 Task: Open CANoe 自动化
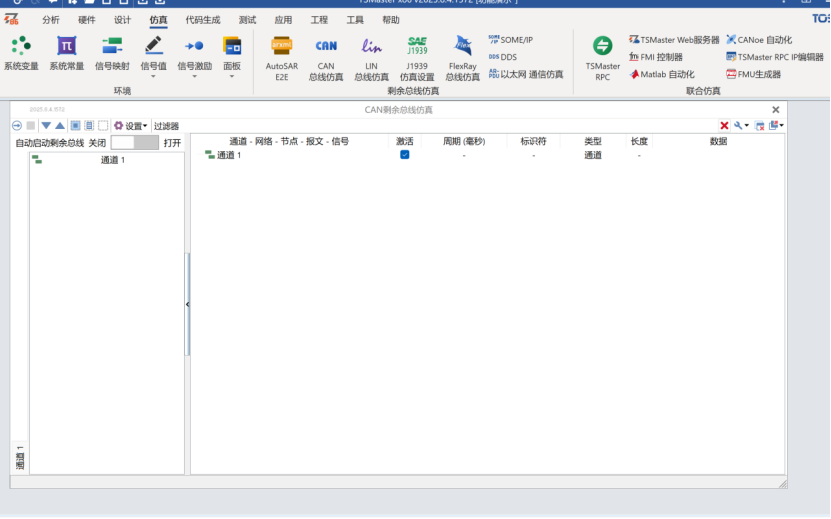759,40
